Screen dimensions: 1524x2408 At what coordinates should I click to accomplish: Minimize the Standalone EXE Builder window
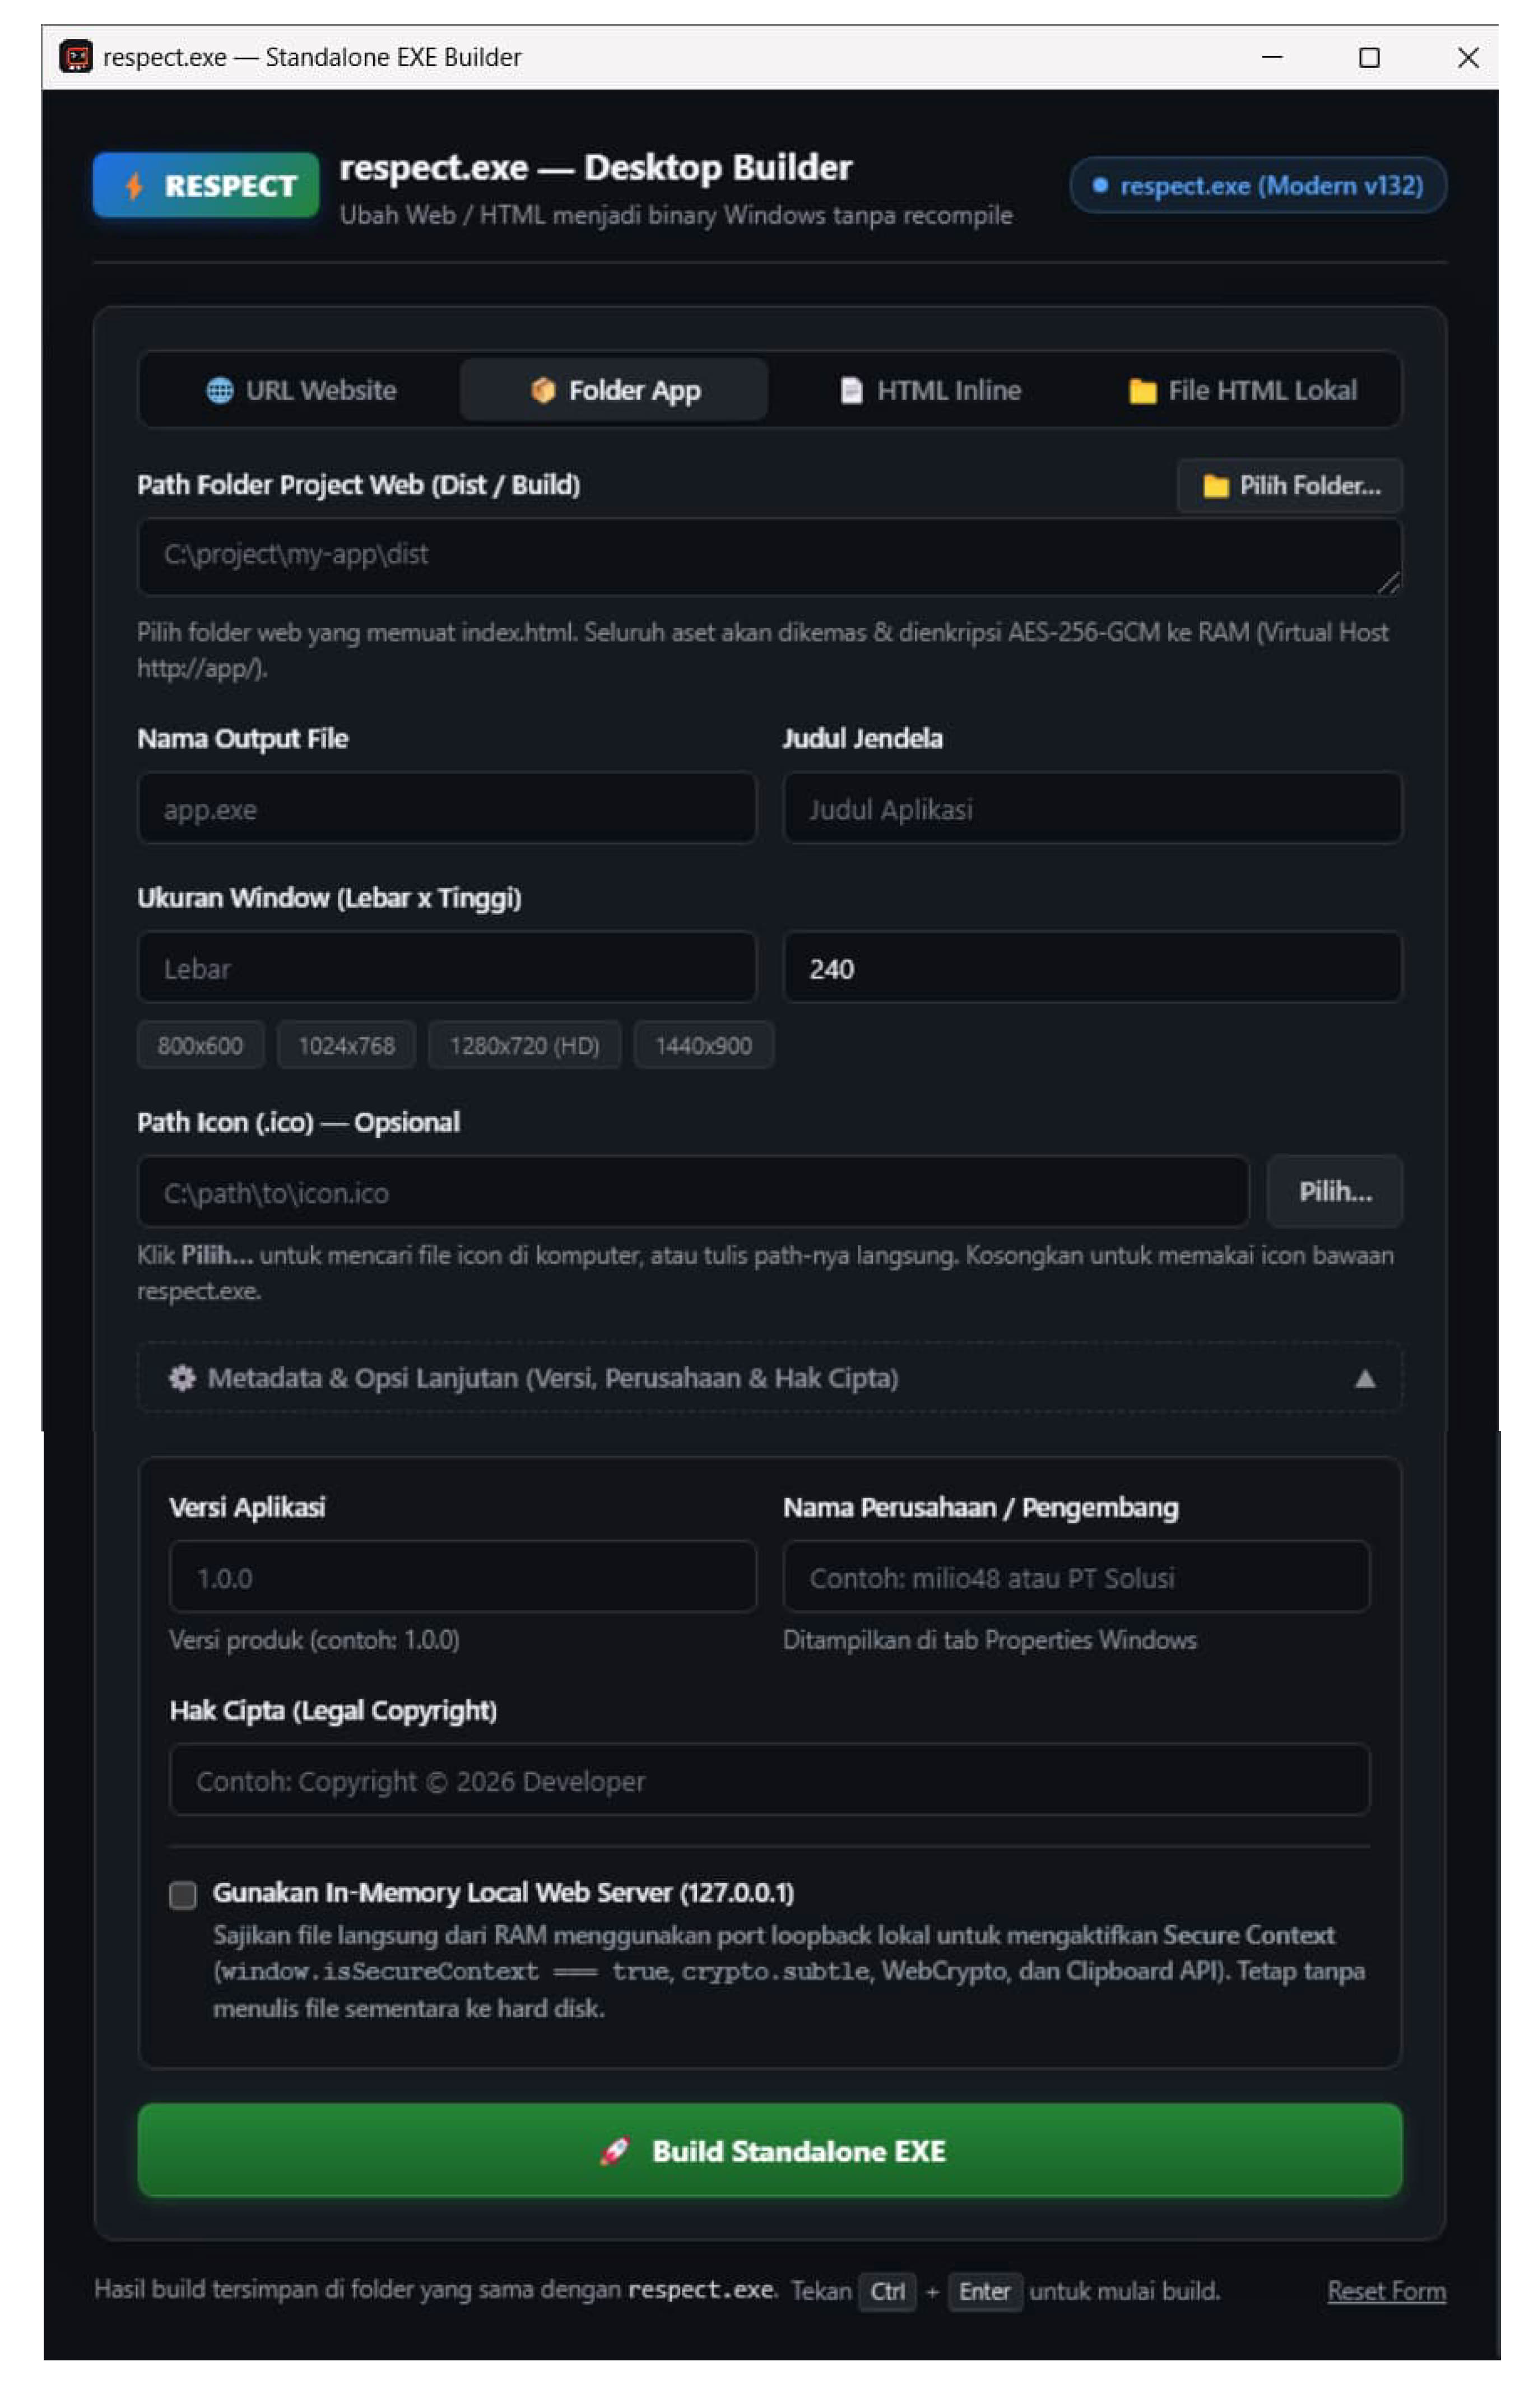click(1272, 57)
